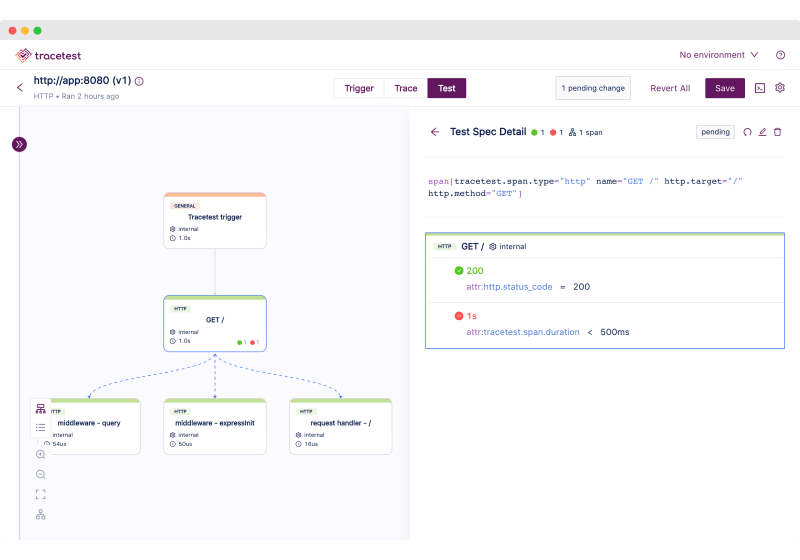Go back from Test Spec Detail
The width and height of the screenshot is (800, 560).
(x=435, y=132)
